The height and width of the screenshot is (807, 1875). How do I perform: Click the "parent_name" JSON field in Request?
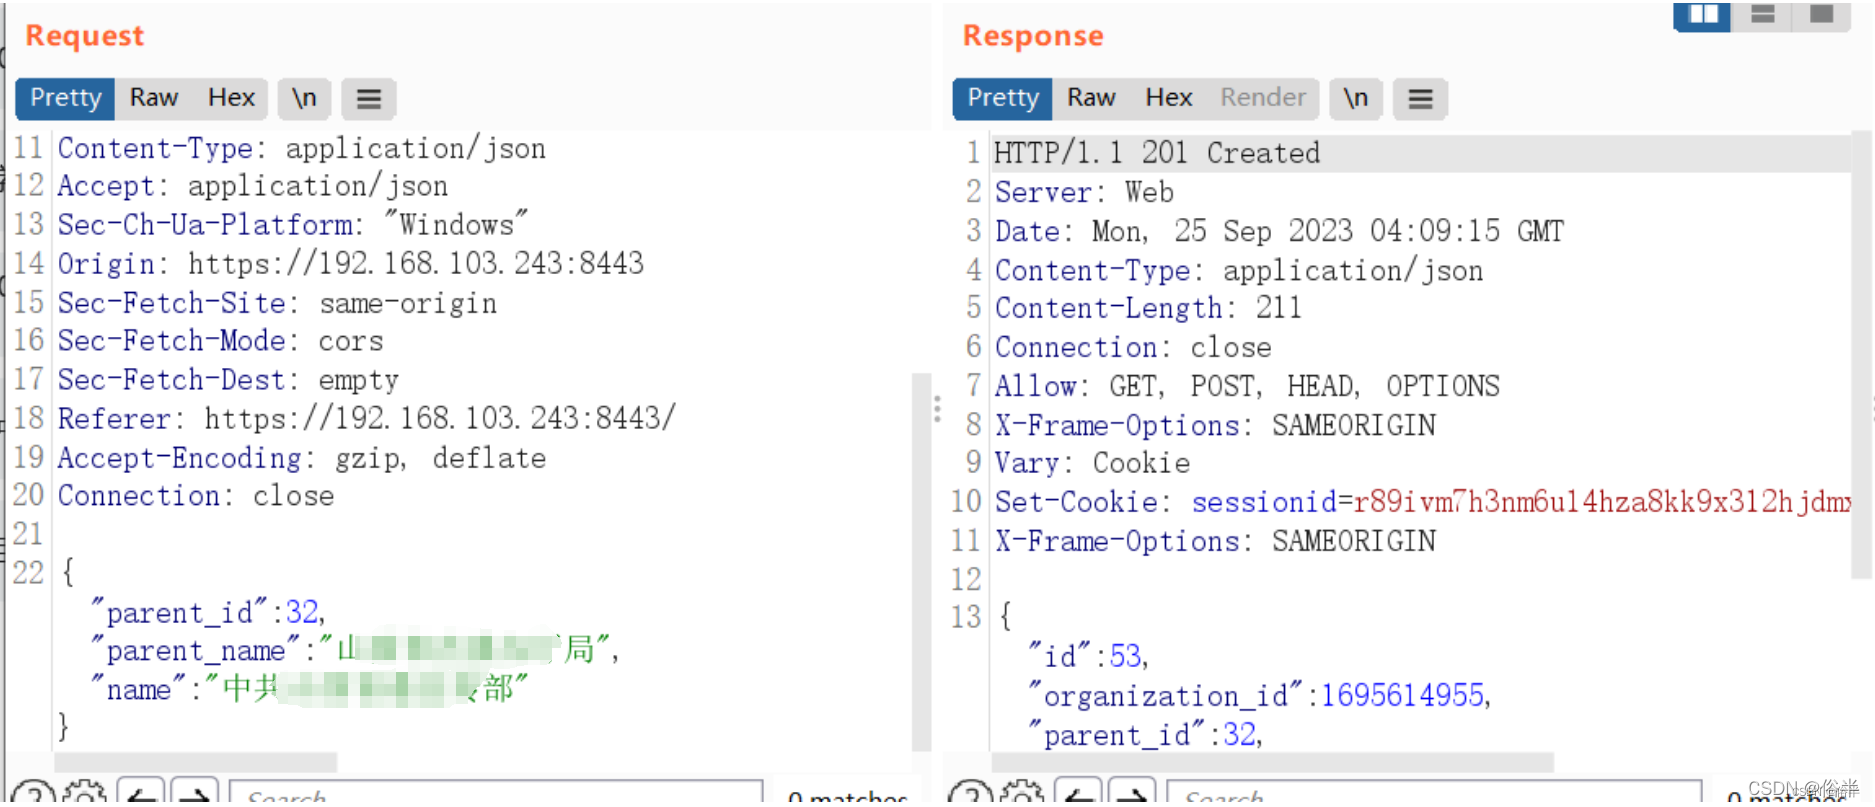[x=355, y=651]
